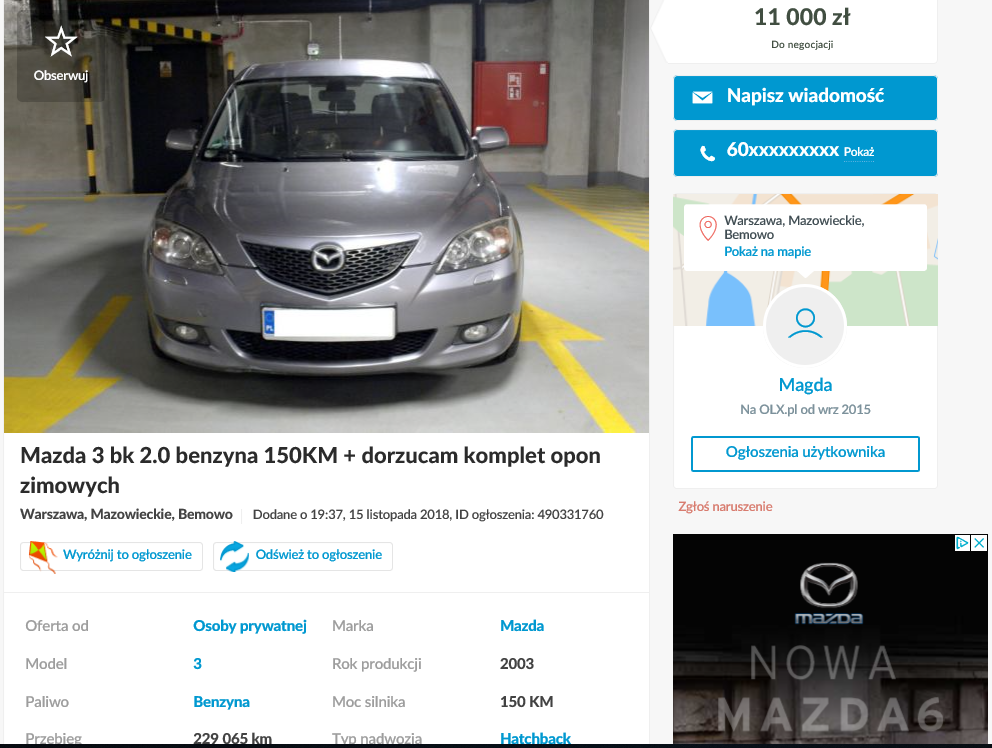Close the Mazda advertisement with X
Viewport: 992px width, 748px height.
click(979, 543)
